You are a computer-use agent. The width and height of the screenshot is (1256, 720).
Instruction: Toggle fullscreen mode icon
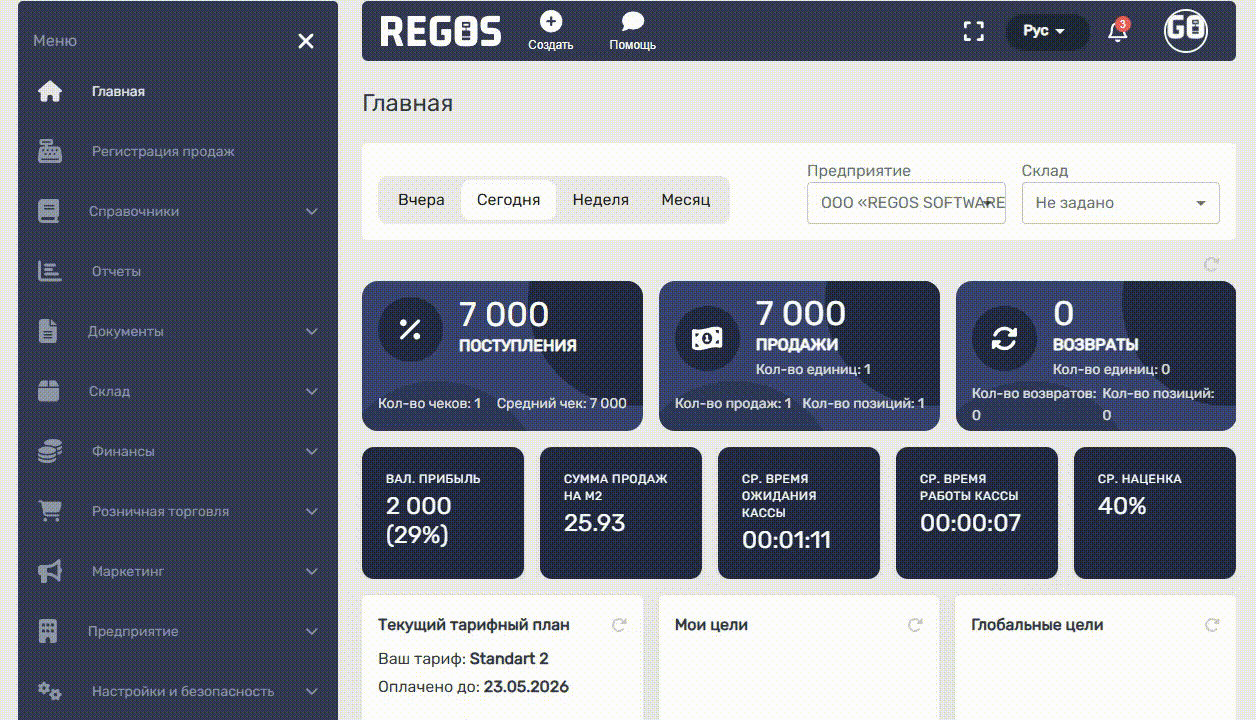(973, 32)
